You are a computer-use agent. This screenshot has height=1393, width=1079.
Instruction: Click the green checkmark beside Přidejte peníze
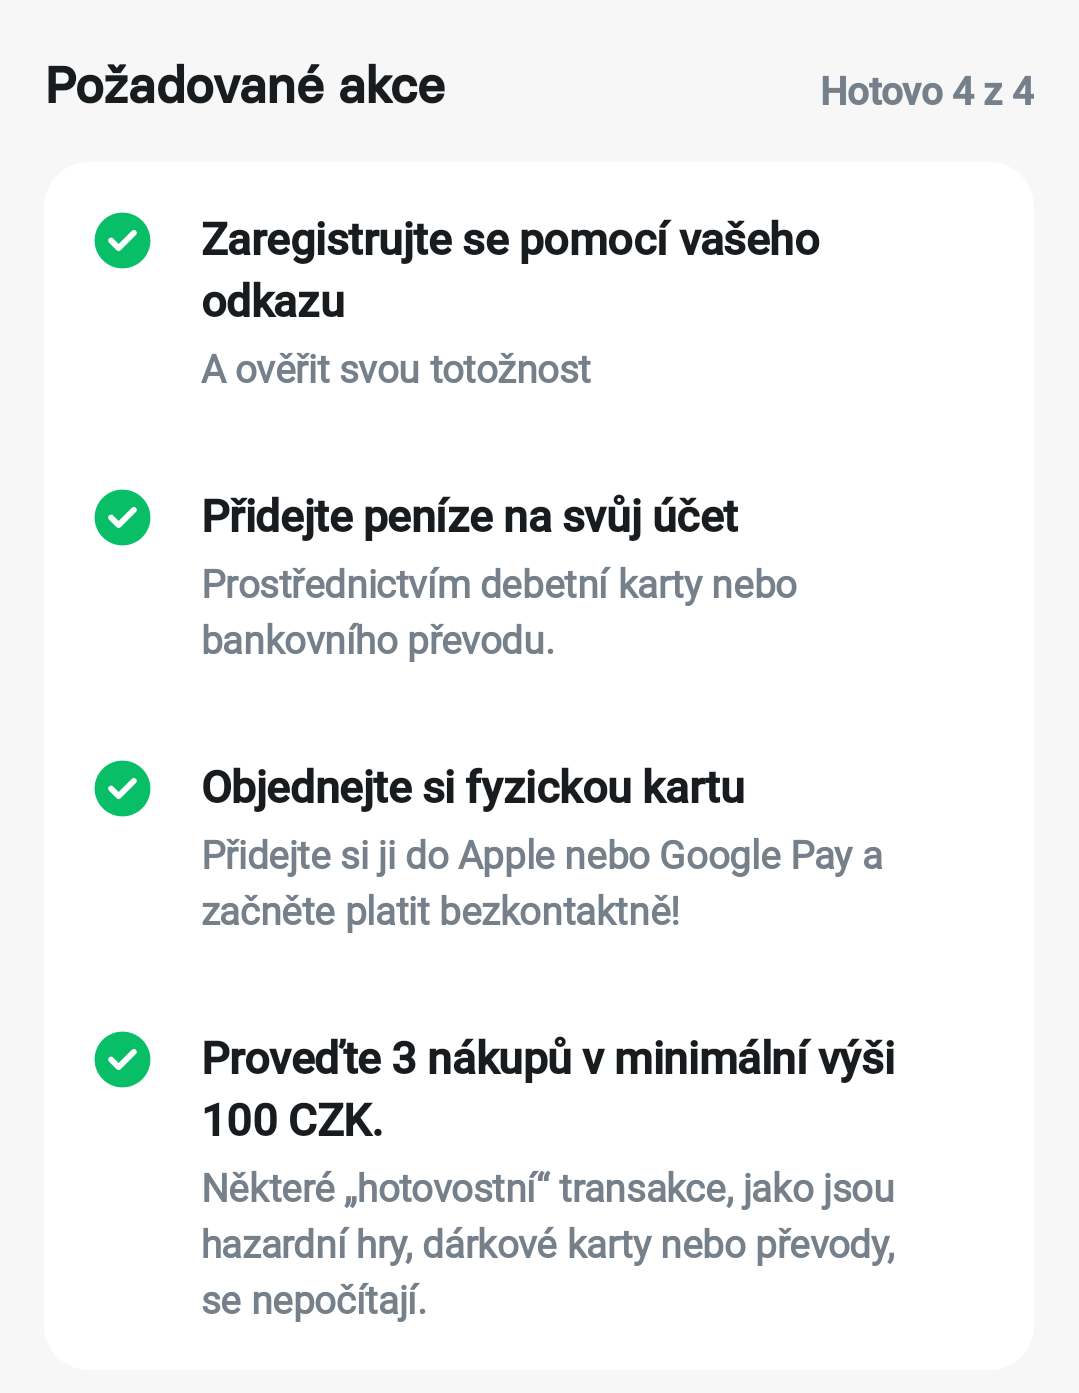[x=122, y=518]
